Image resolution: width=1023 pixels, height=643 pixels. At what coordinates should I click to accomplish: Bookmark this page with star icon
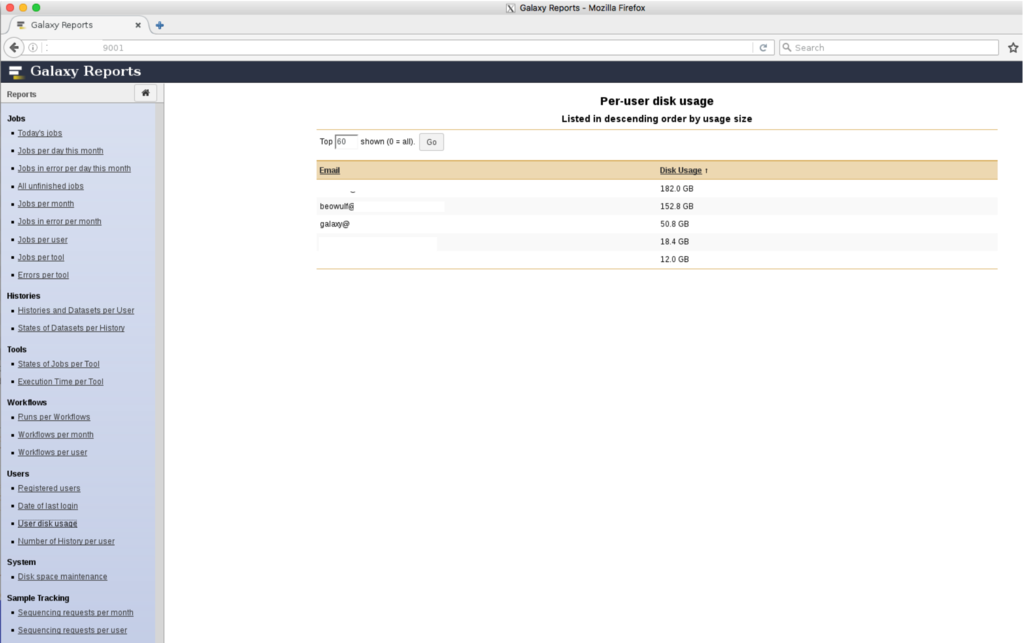pos(1013,48)
